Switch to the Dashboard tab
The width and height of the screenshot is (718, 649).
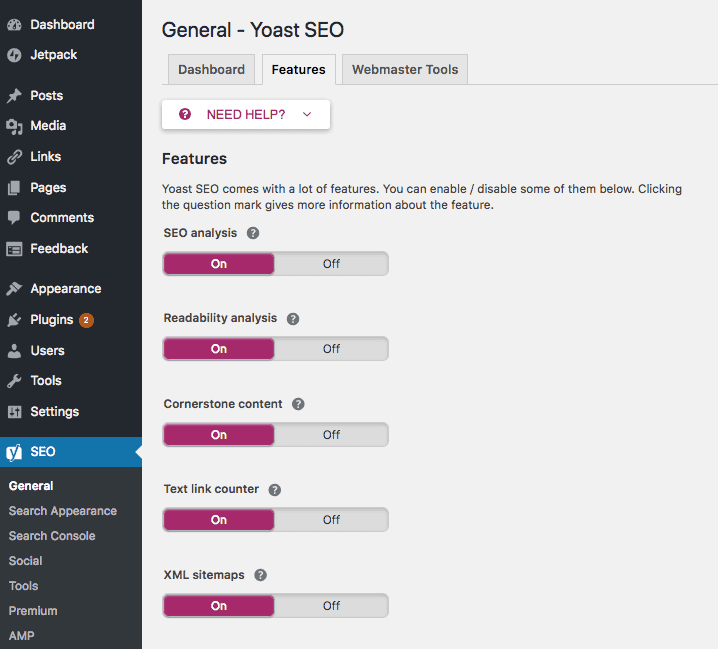pos(212,70)
